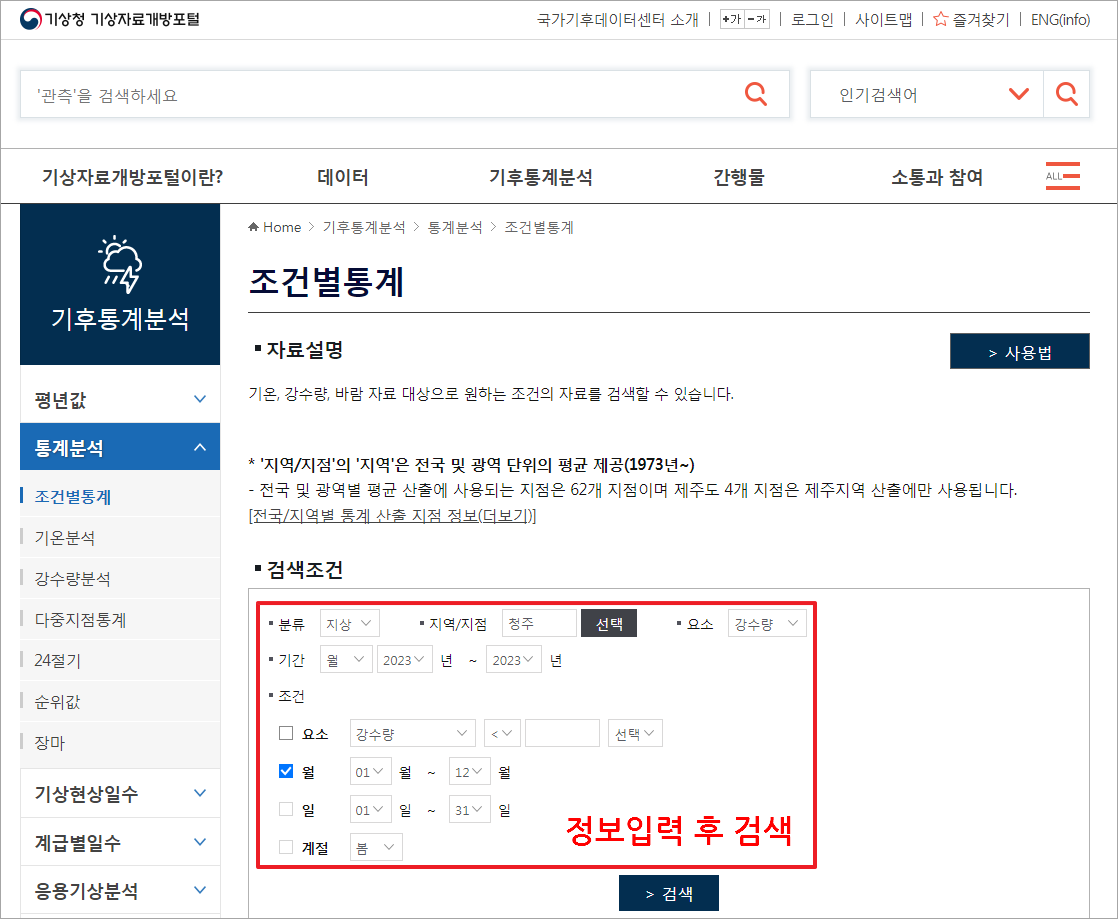
Task: Click the yellow star favorites icon
Action: (x=941, y=19)
